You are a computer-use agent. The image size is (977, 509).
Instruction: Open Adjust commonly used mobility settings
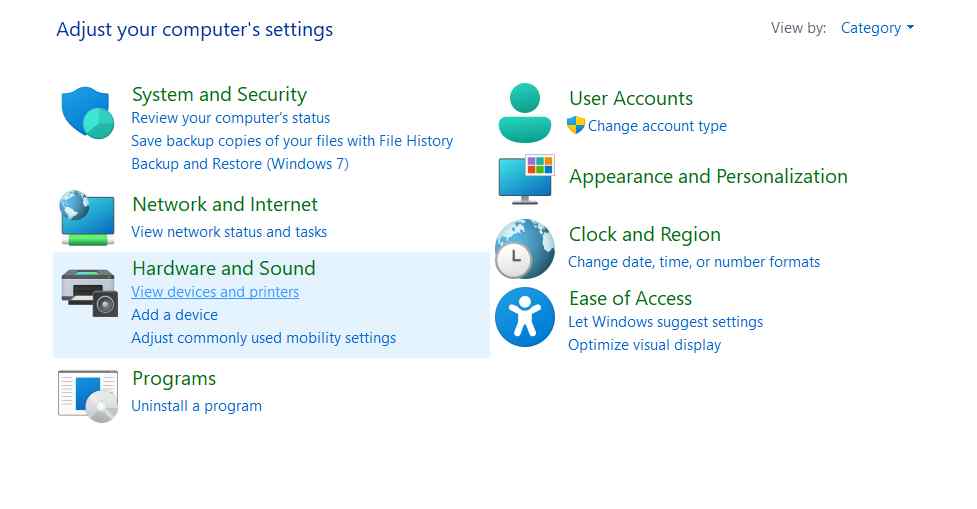[x=264, y=338]
